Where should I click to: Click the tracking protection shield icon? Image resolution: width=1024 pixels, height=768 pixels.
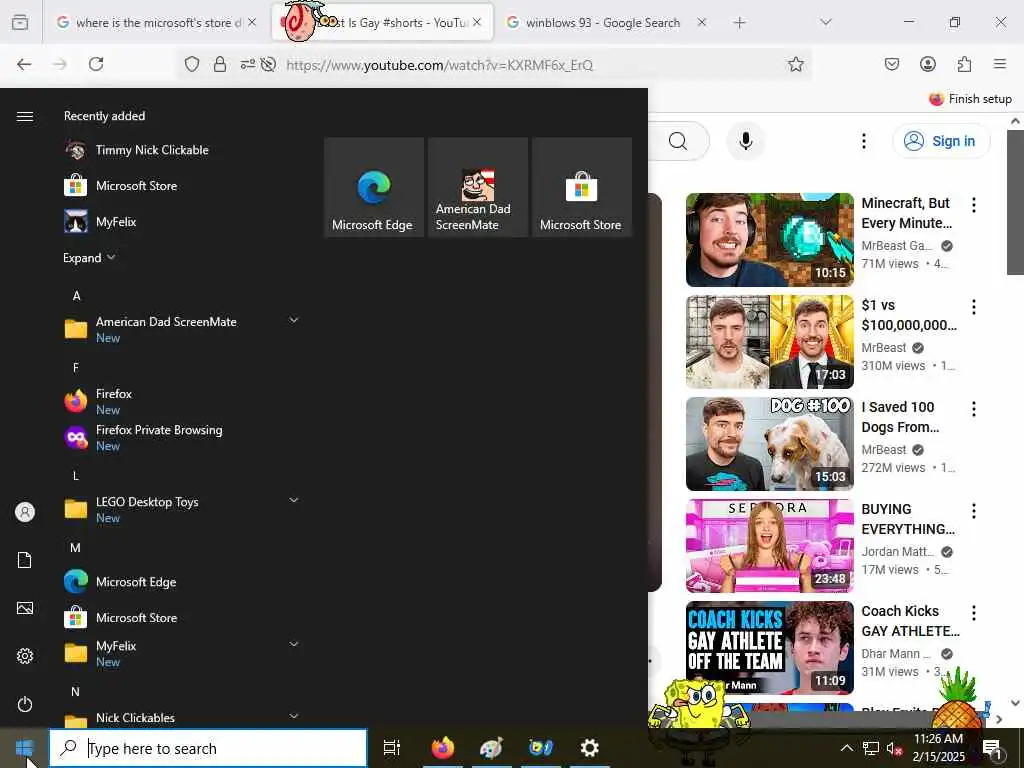pyautogui.click(x=191, y=64)
